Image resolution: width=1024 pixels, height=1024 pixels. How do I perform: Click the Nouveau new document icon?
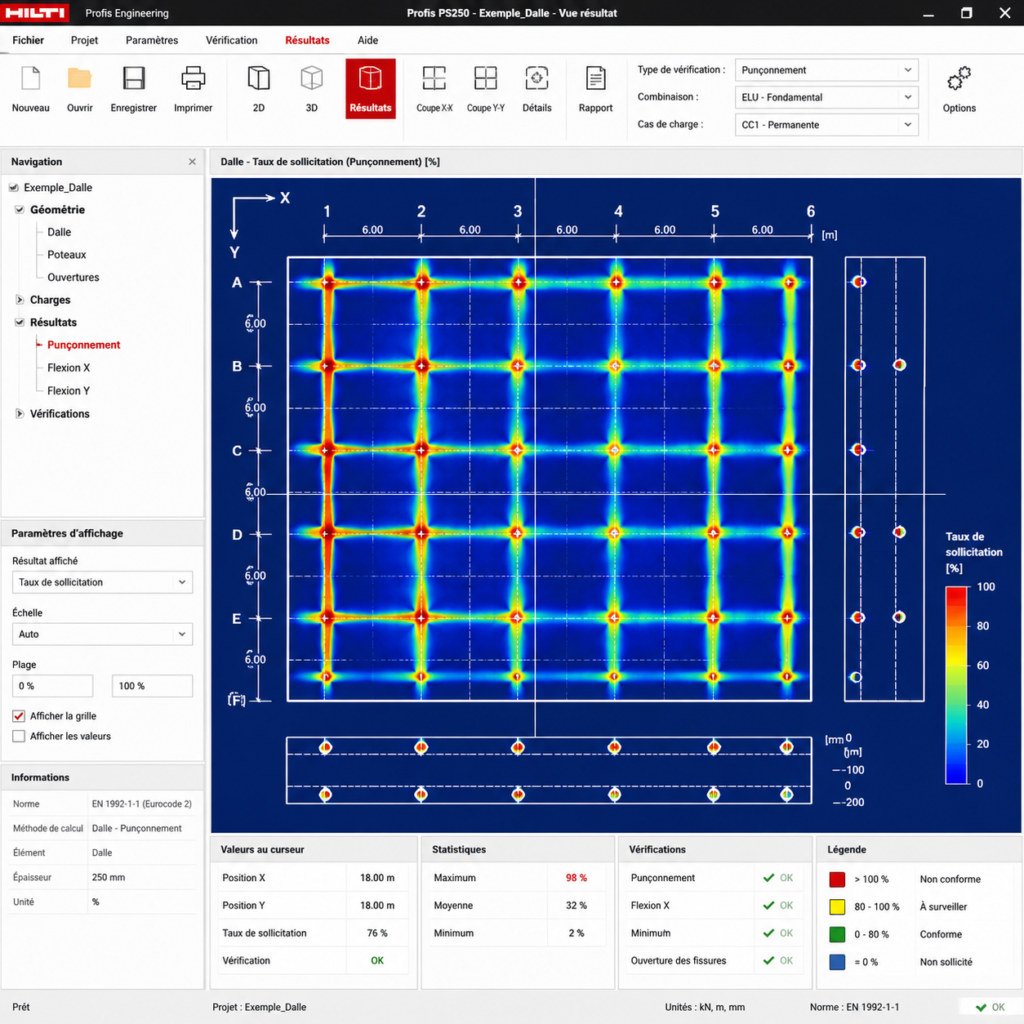point(31,78)
